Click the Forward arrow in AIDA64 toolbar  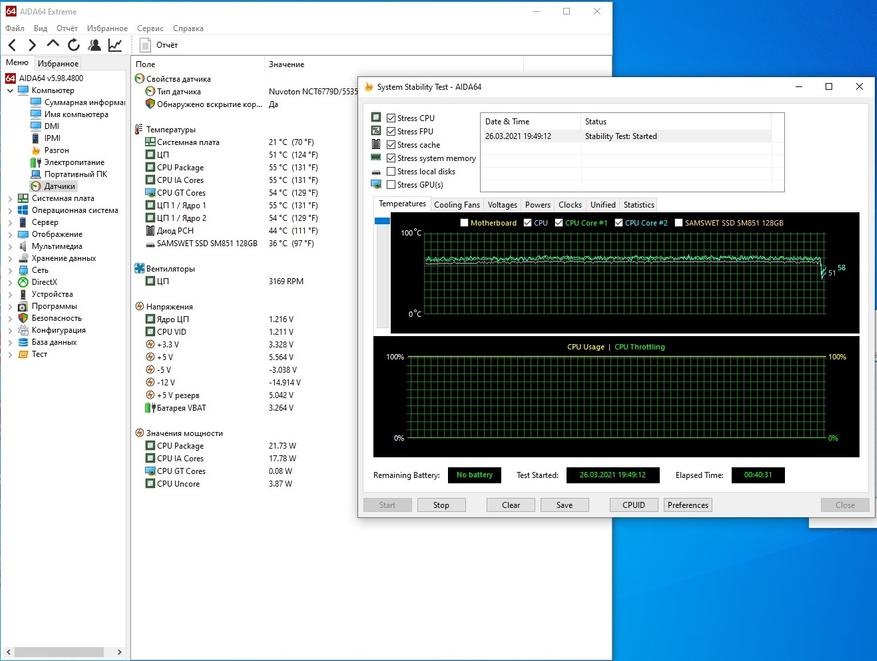point(32,45)
